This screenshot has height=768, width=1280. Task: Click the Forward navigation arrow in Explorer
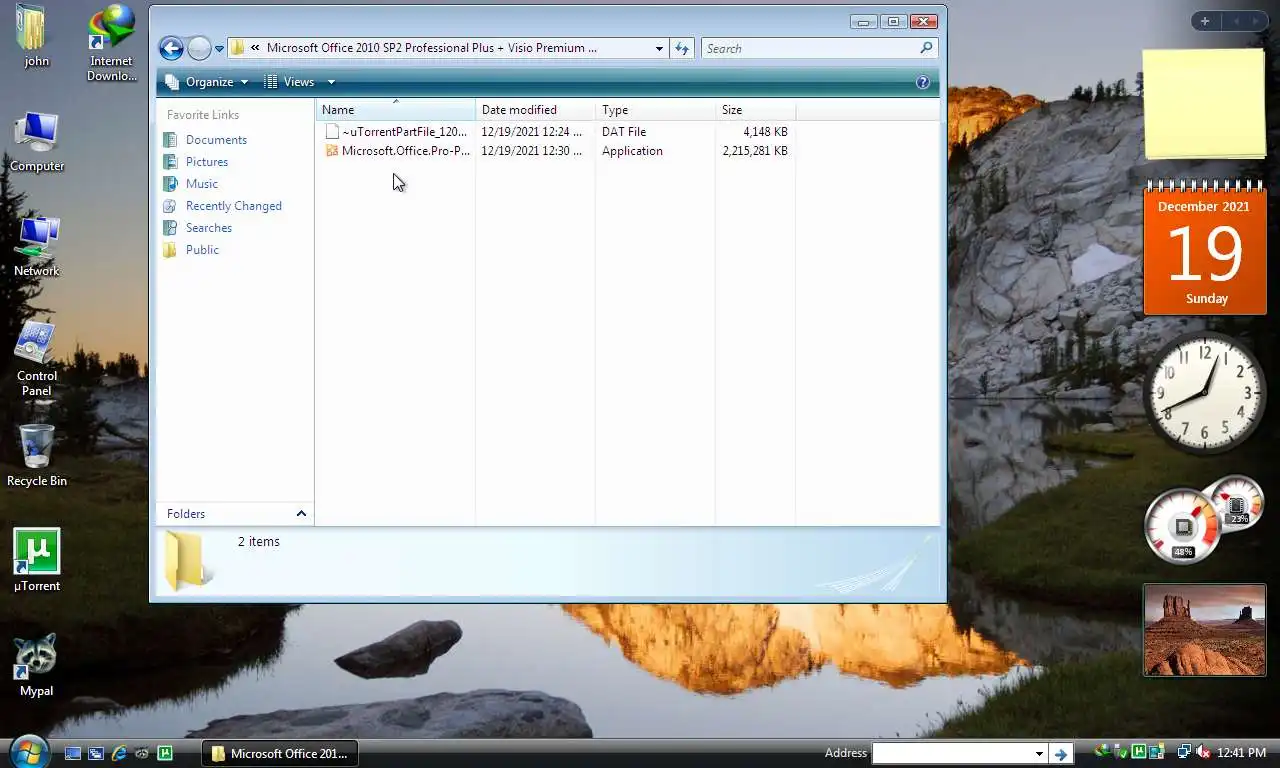[x=199, y=48]
